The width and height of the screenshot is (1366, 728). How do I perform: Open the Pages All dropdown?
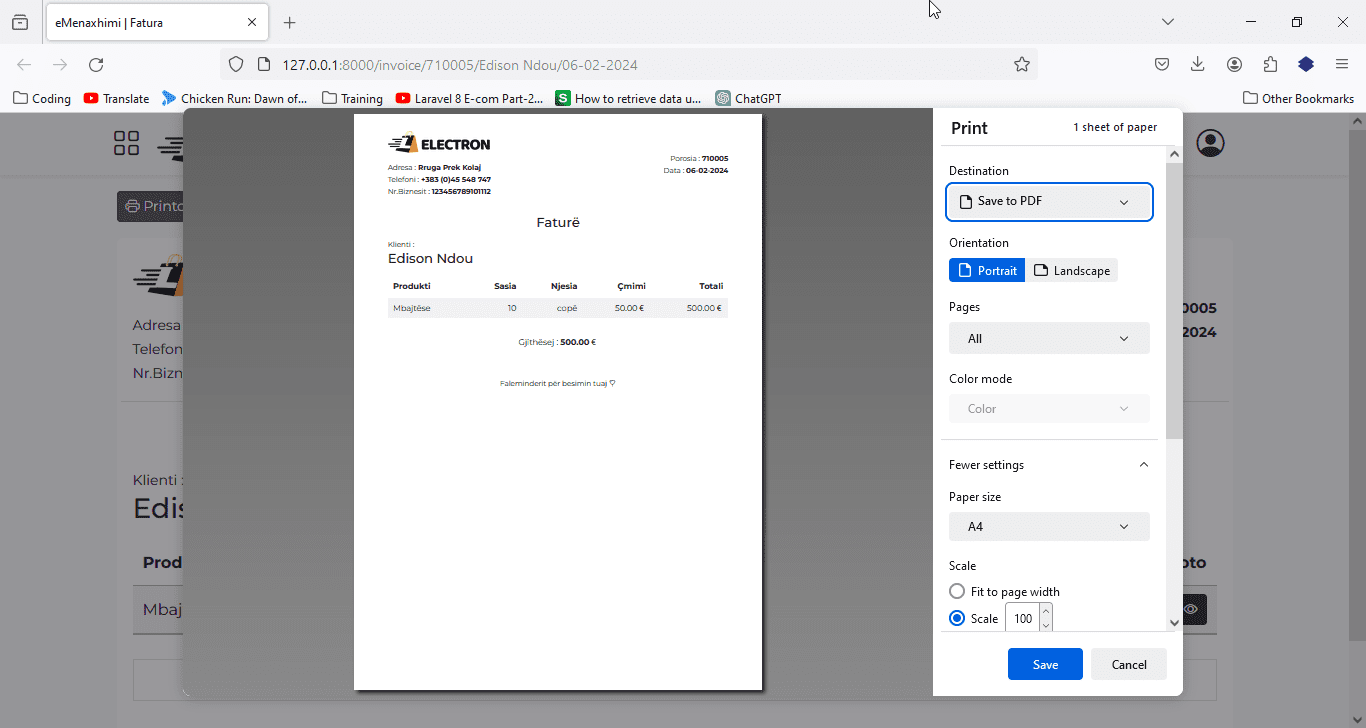pyautogui.click(x=1049, y=339)
